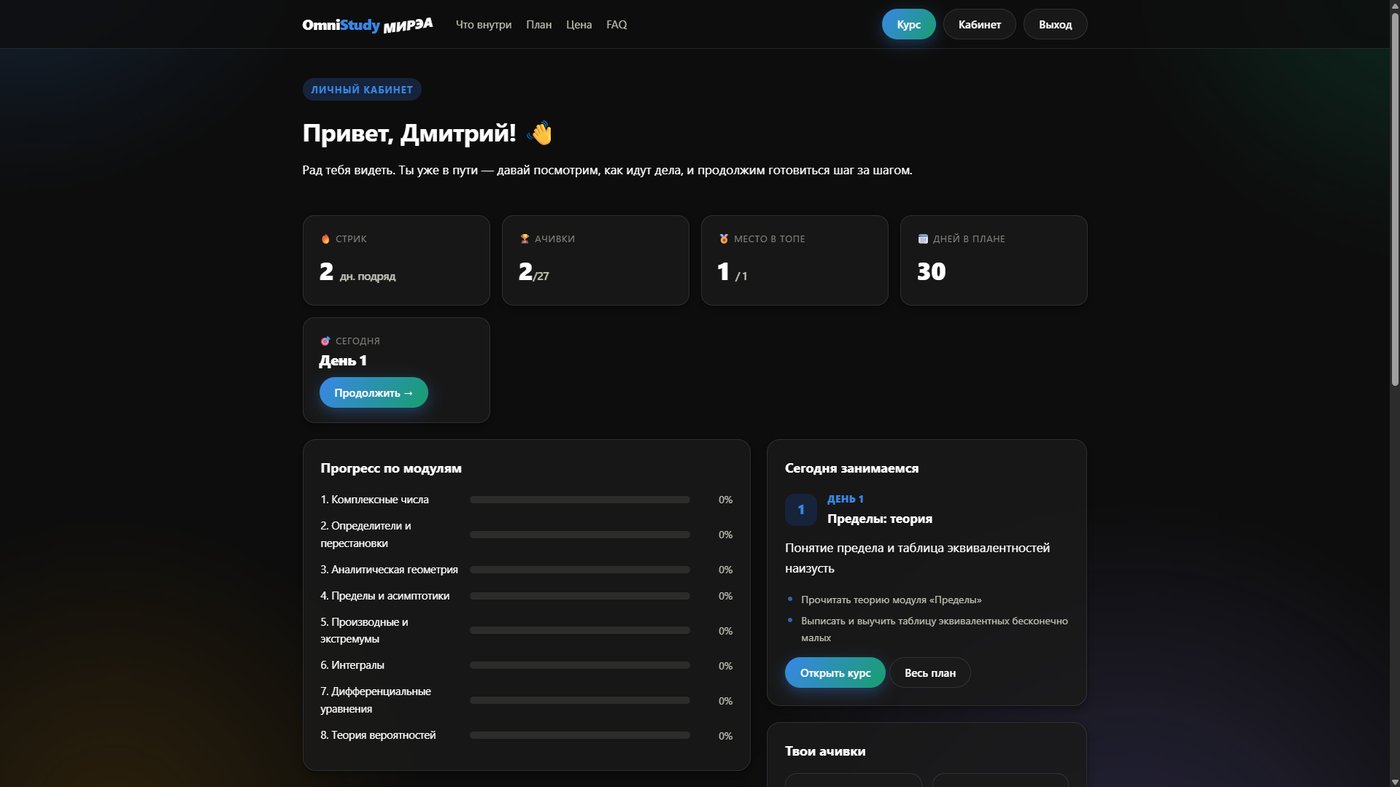Open the План navigation link
Viewport: 1400px width, 787px height.
tap(539, 25)
